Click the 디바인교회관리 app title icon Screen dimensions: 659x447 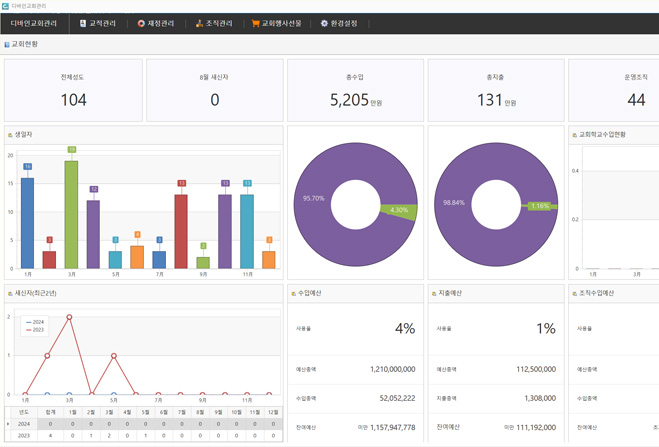click(5, 5)
